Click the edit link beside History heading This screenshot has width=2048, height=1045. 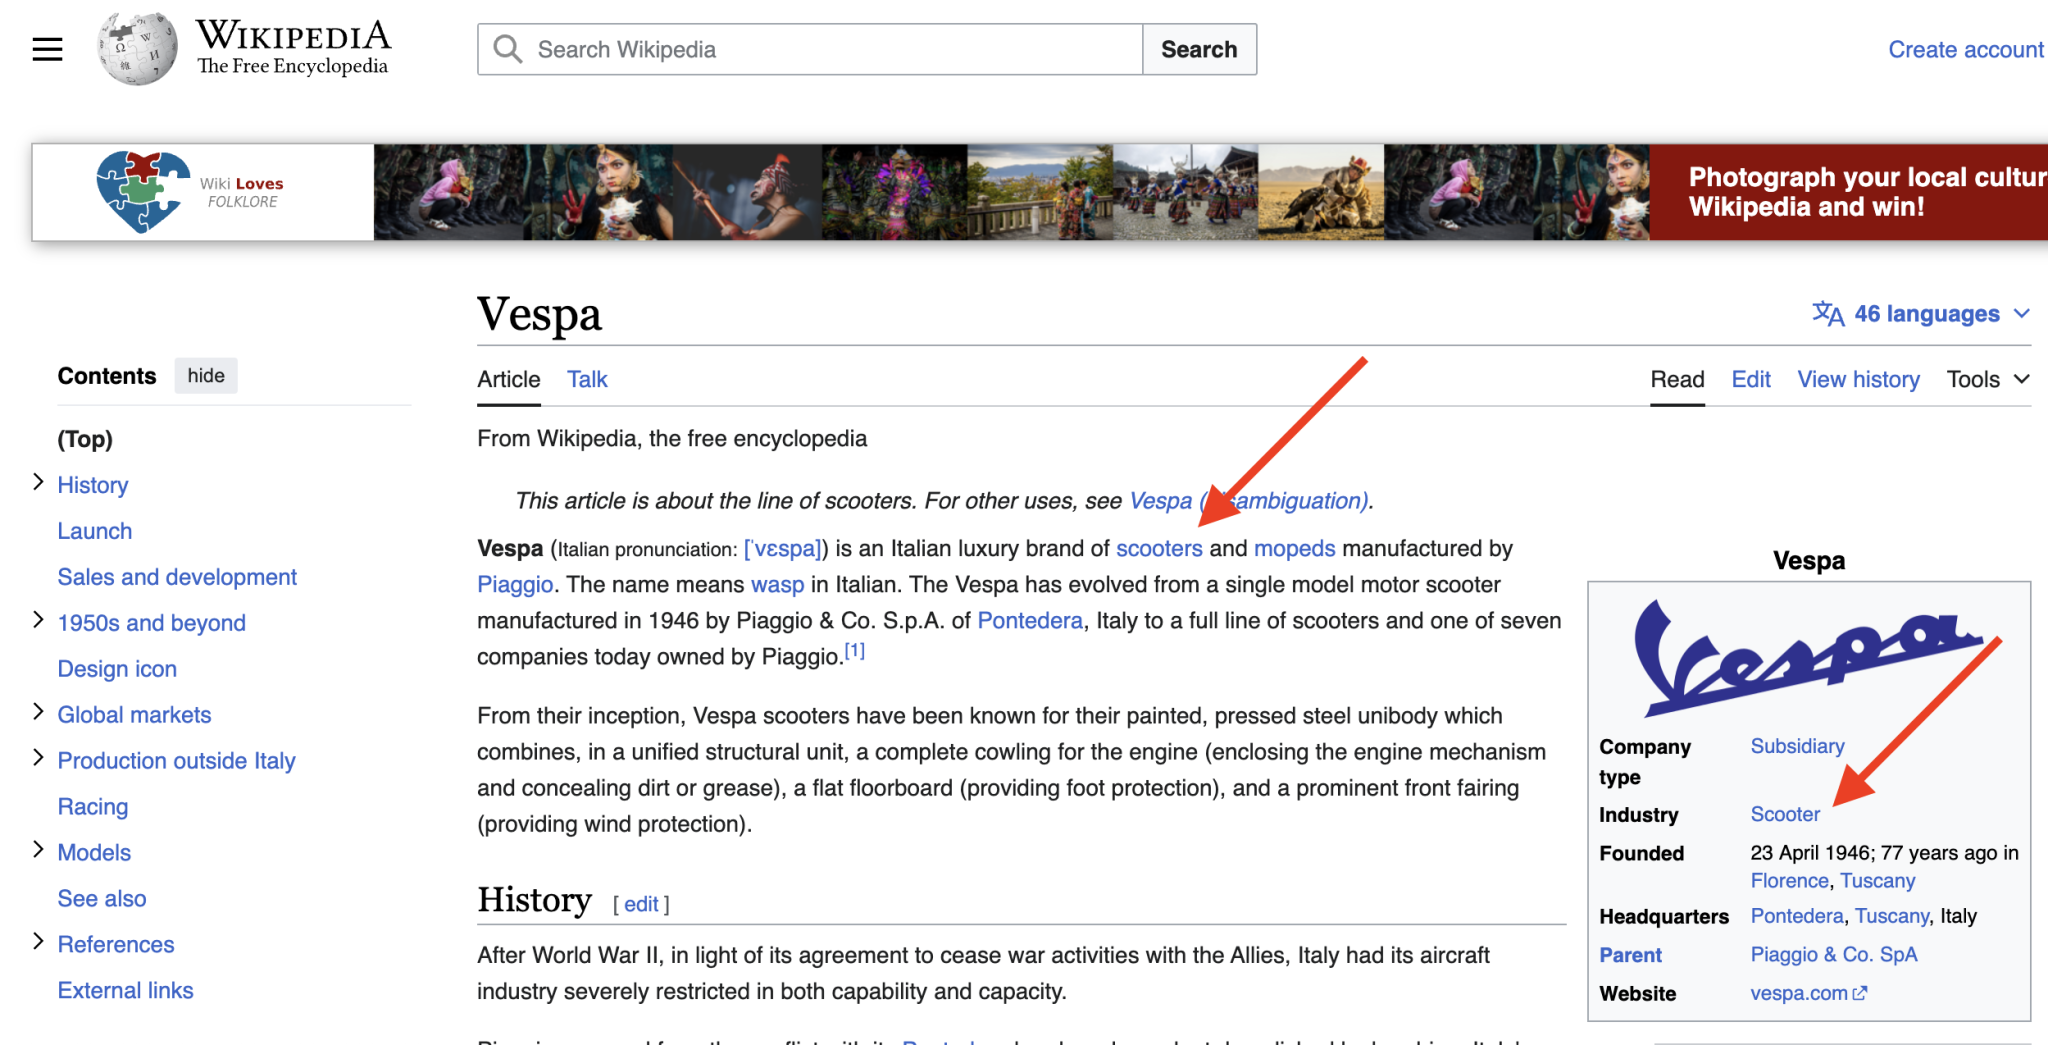(641, 905)
